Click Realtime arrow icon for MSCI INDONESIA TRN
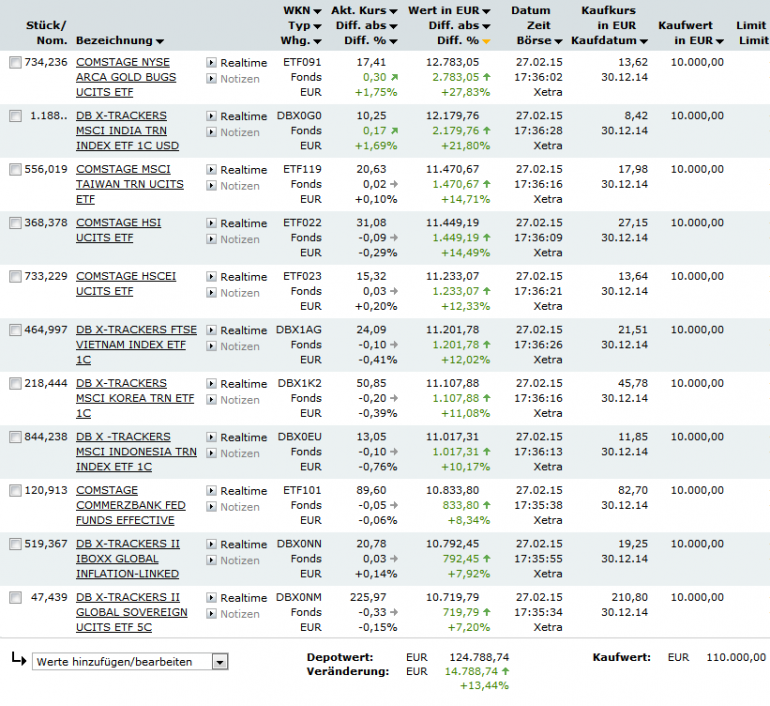 point(211,437)
